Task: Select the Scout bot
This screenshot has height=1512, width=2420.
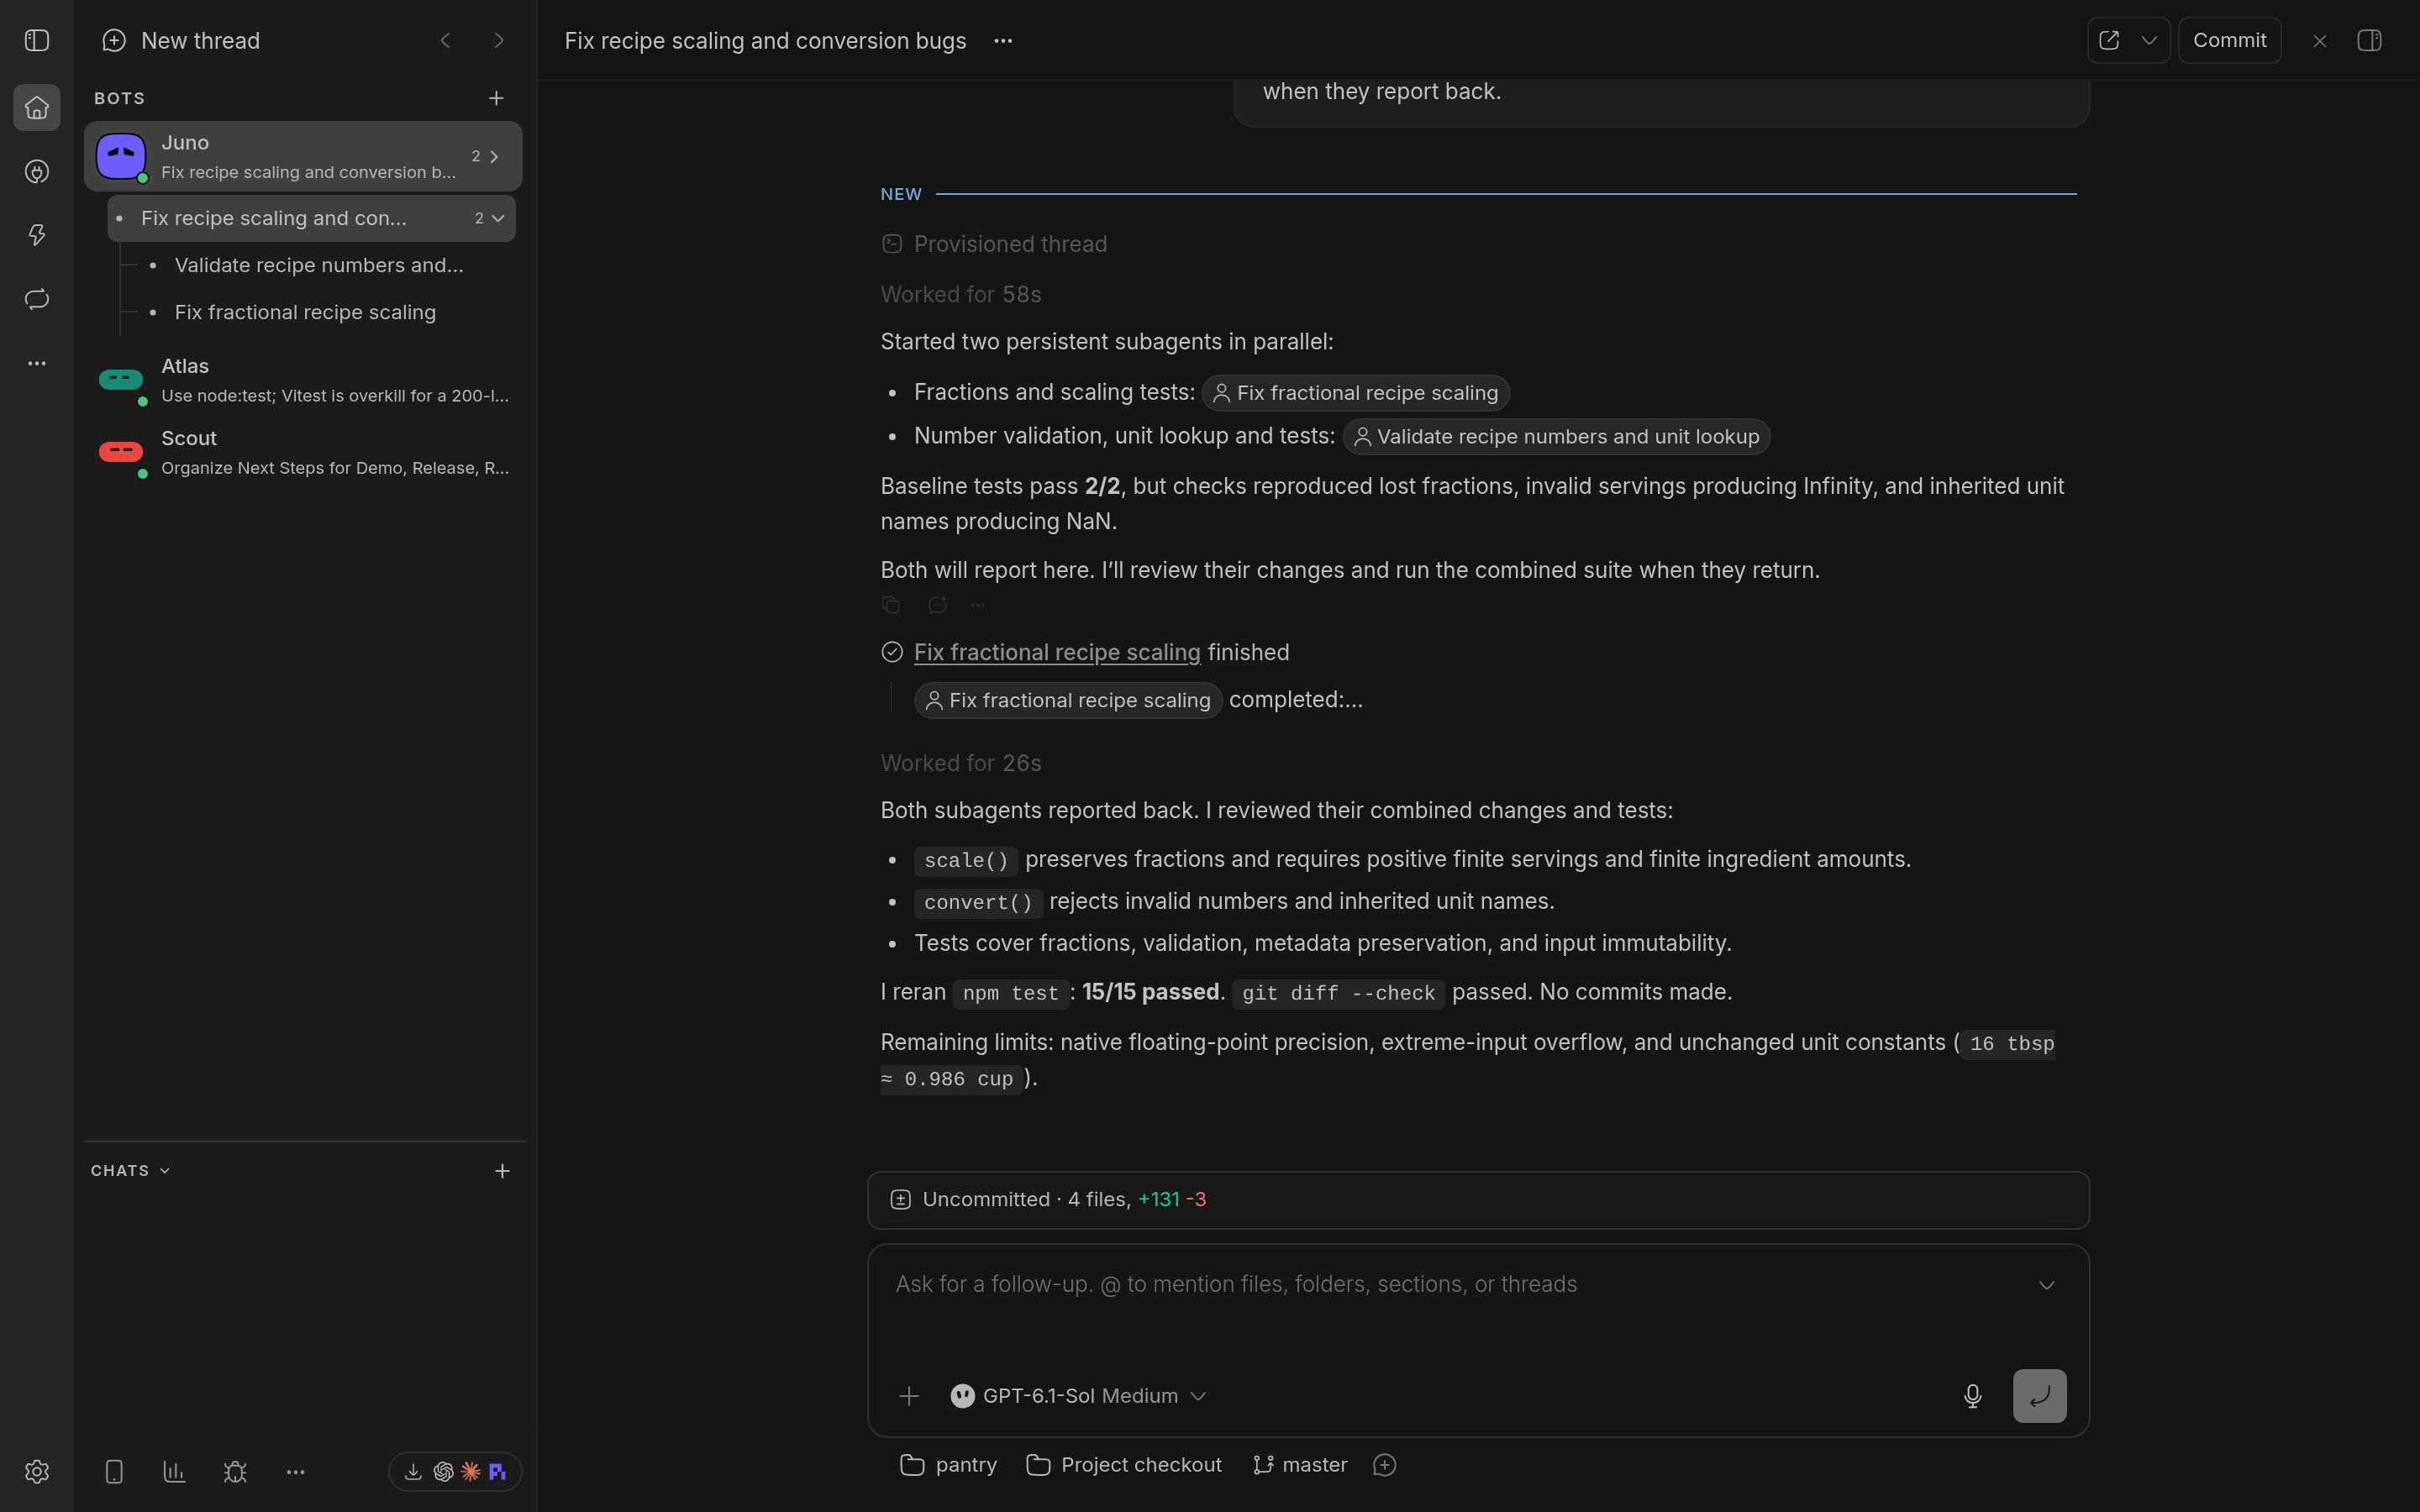Action: click(x=303, y=452)
